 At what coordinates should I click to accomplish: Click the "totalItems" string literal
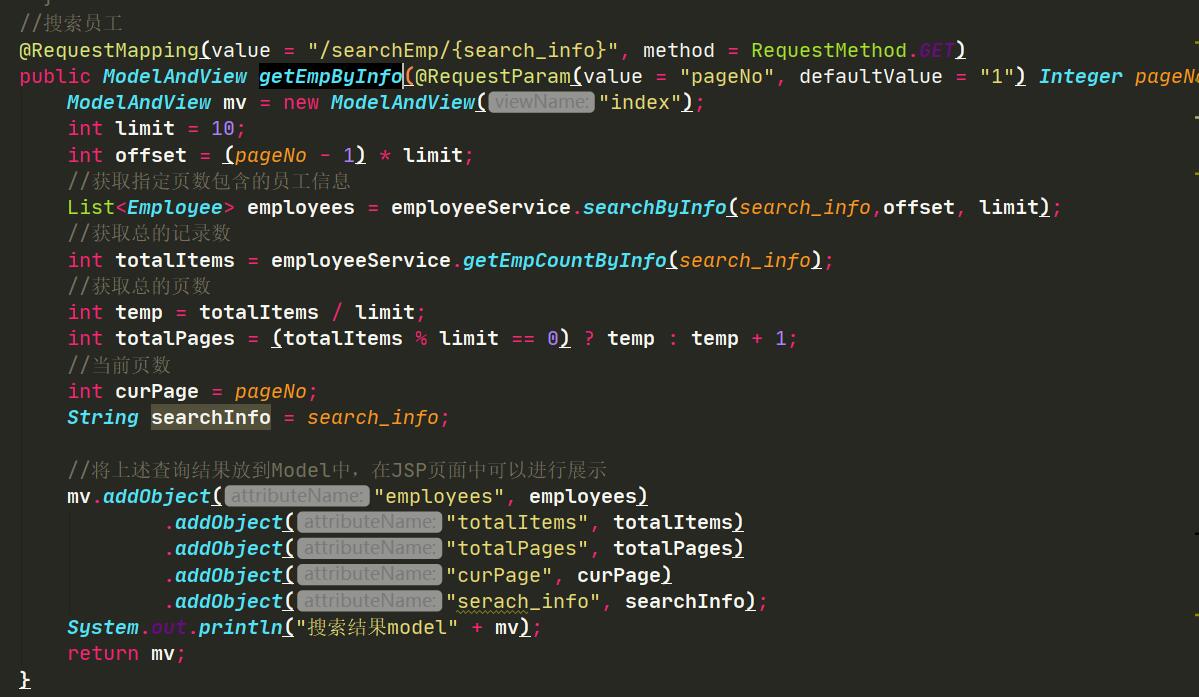pyautogui.click(x=517, y=522)
